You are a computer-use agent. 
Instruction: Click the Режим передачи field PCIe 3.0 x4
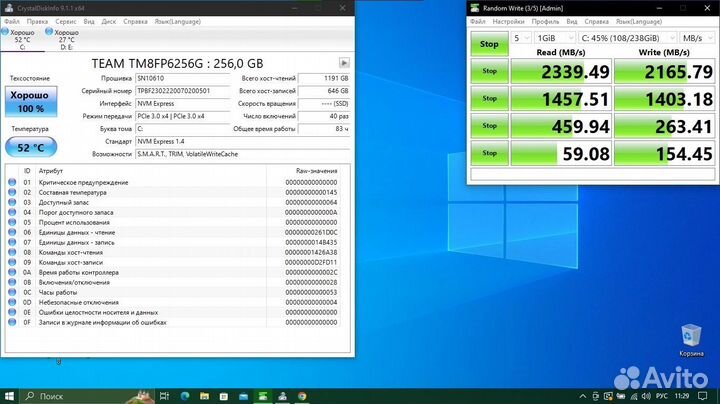(182, 116)
